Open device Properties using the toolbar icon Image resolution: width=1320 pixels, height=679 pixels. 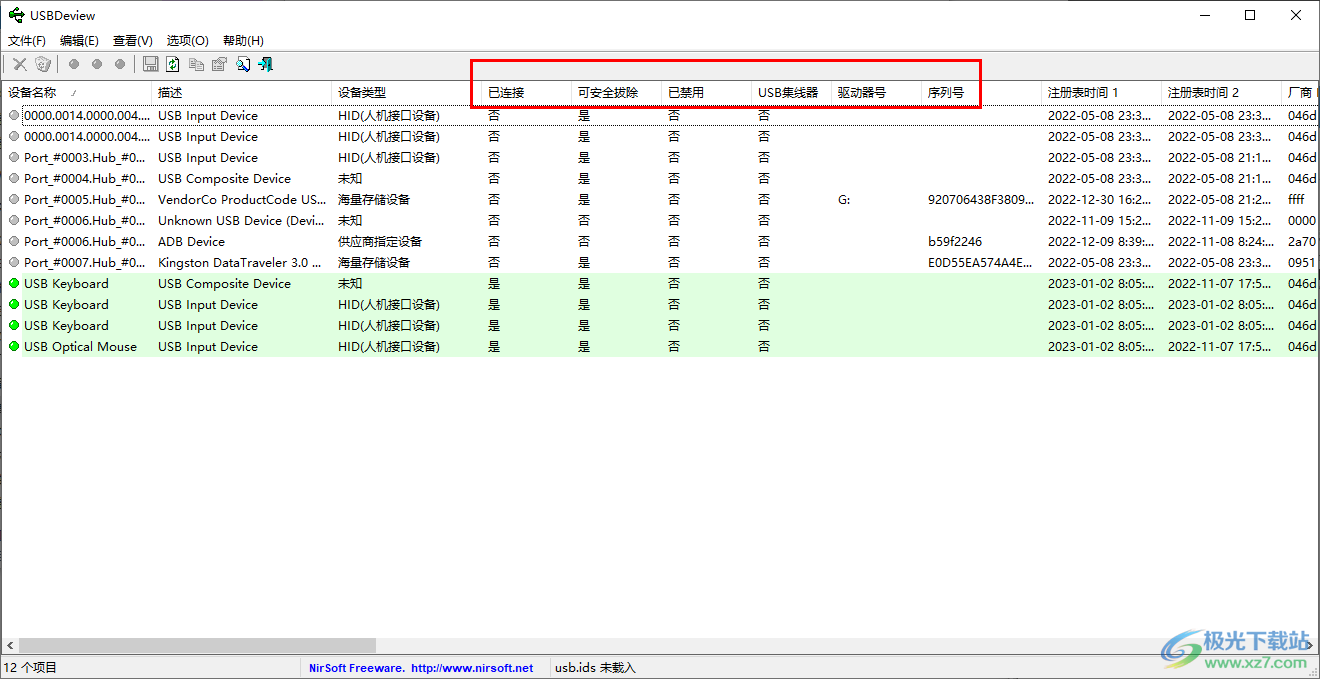(x=219, y=64)
